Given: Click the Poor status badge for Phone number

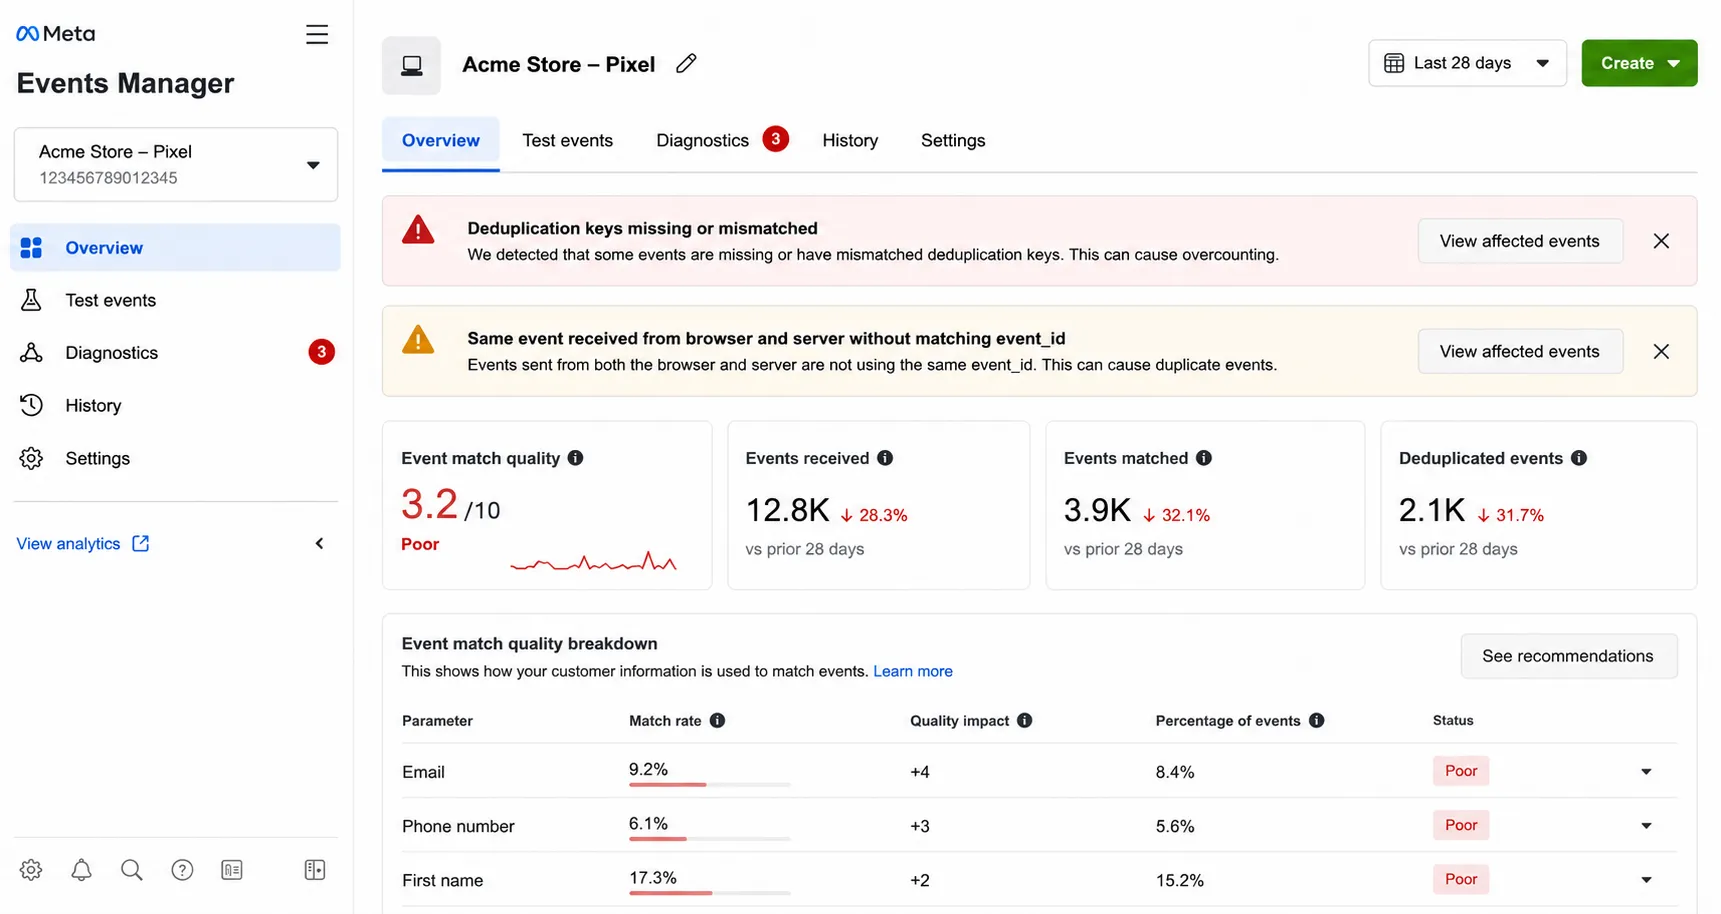Looking at the screenshot, I should click(1461, 825).
